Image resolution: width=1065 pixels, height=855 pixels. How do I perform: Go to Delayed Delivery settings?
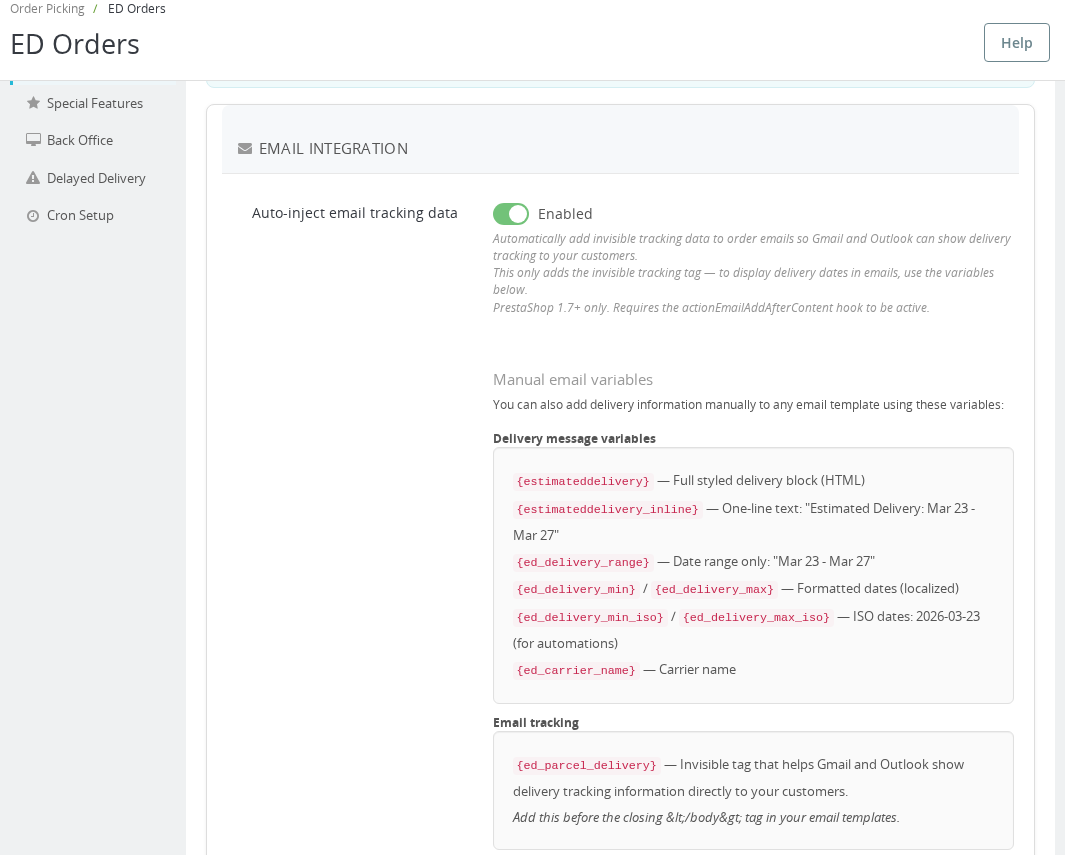(96, 178)
